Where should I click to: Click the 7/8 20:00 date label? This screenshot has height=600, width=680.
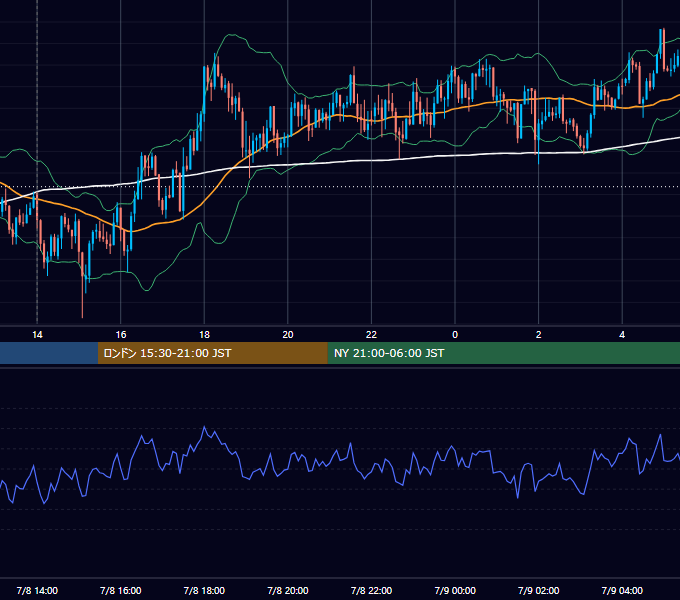[288, 590]
